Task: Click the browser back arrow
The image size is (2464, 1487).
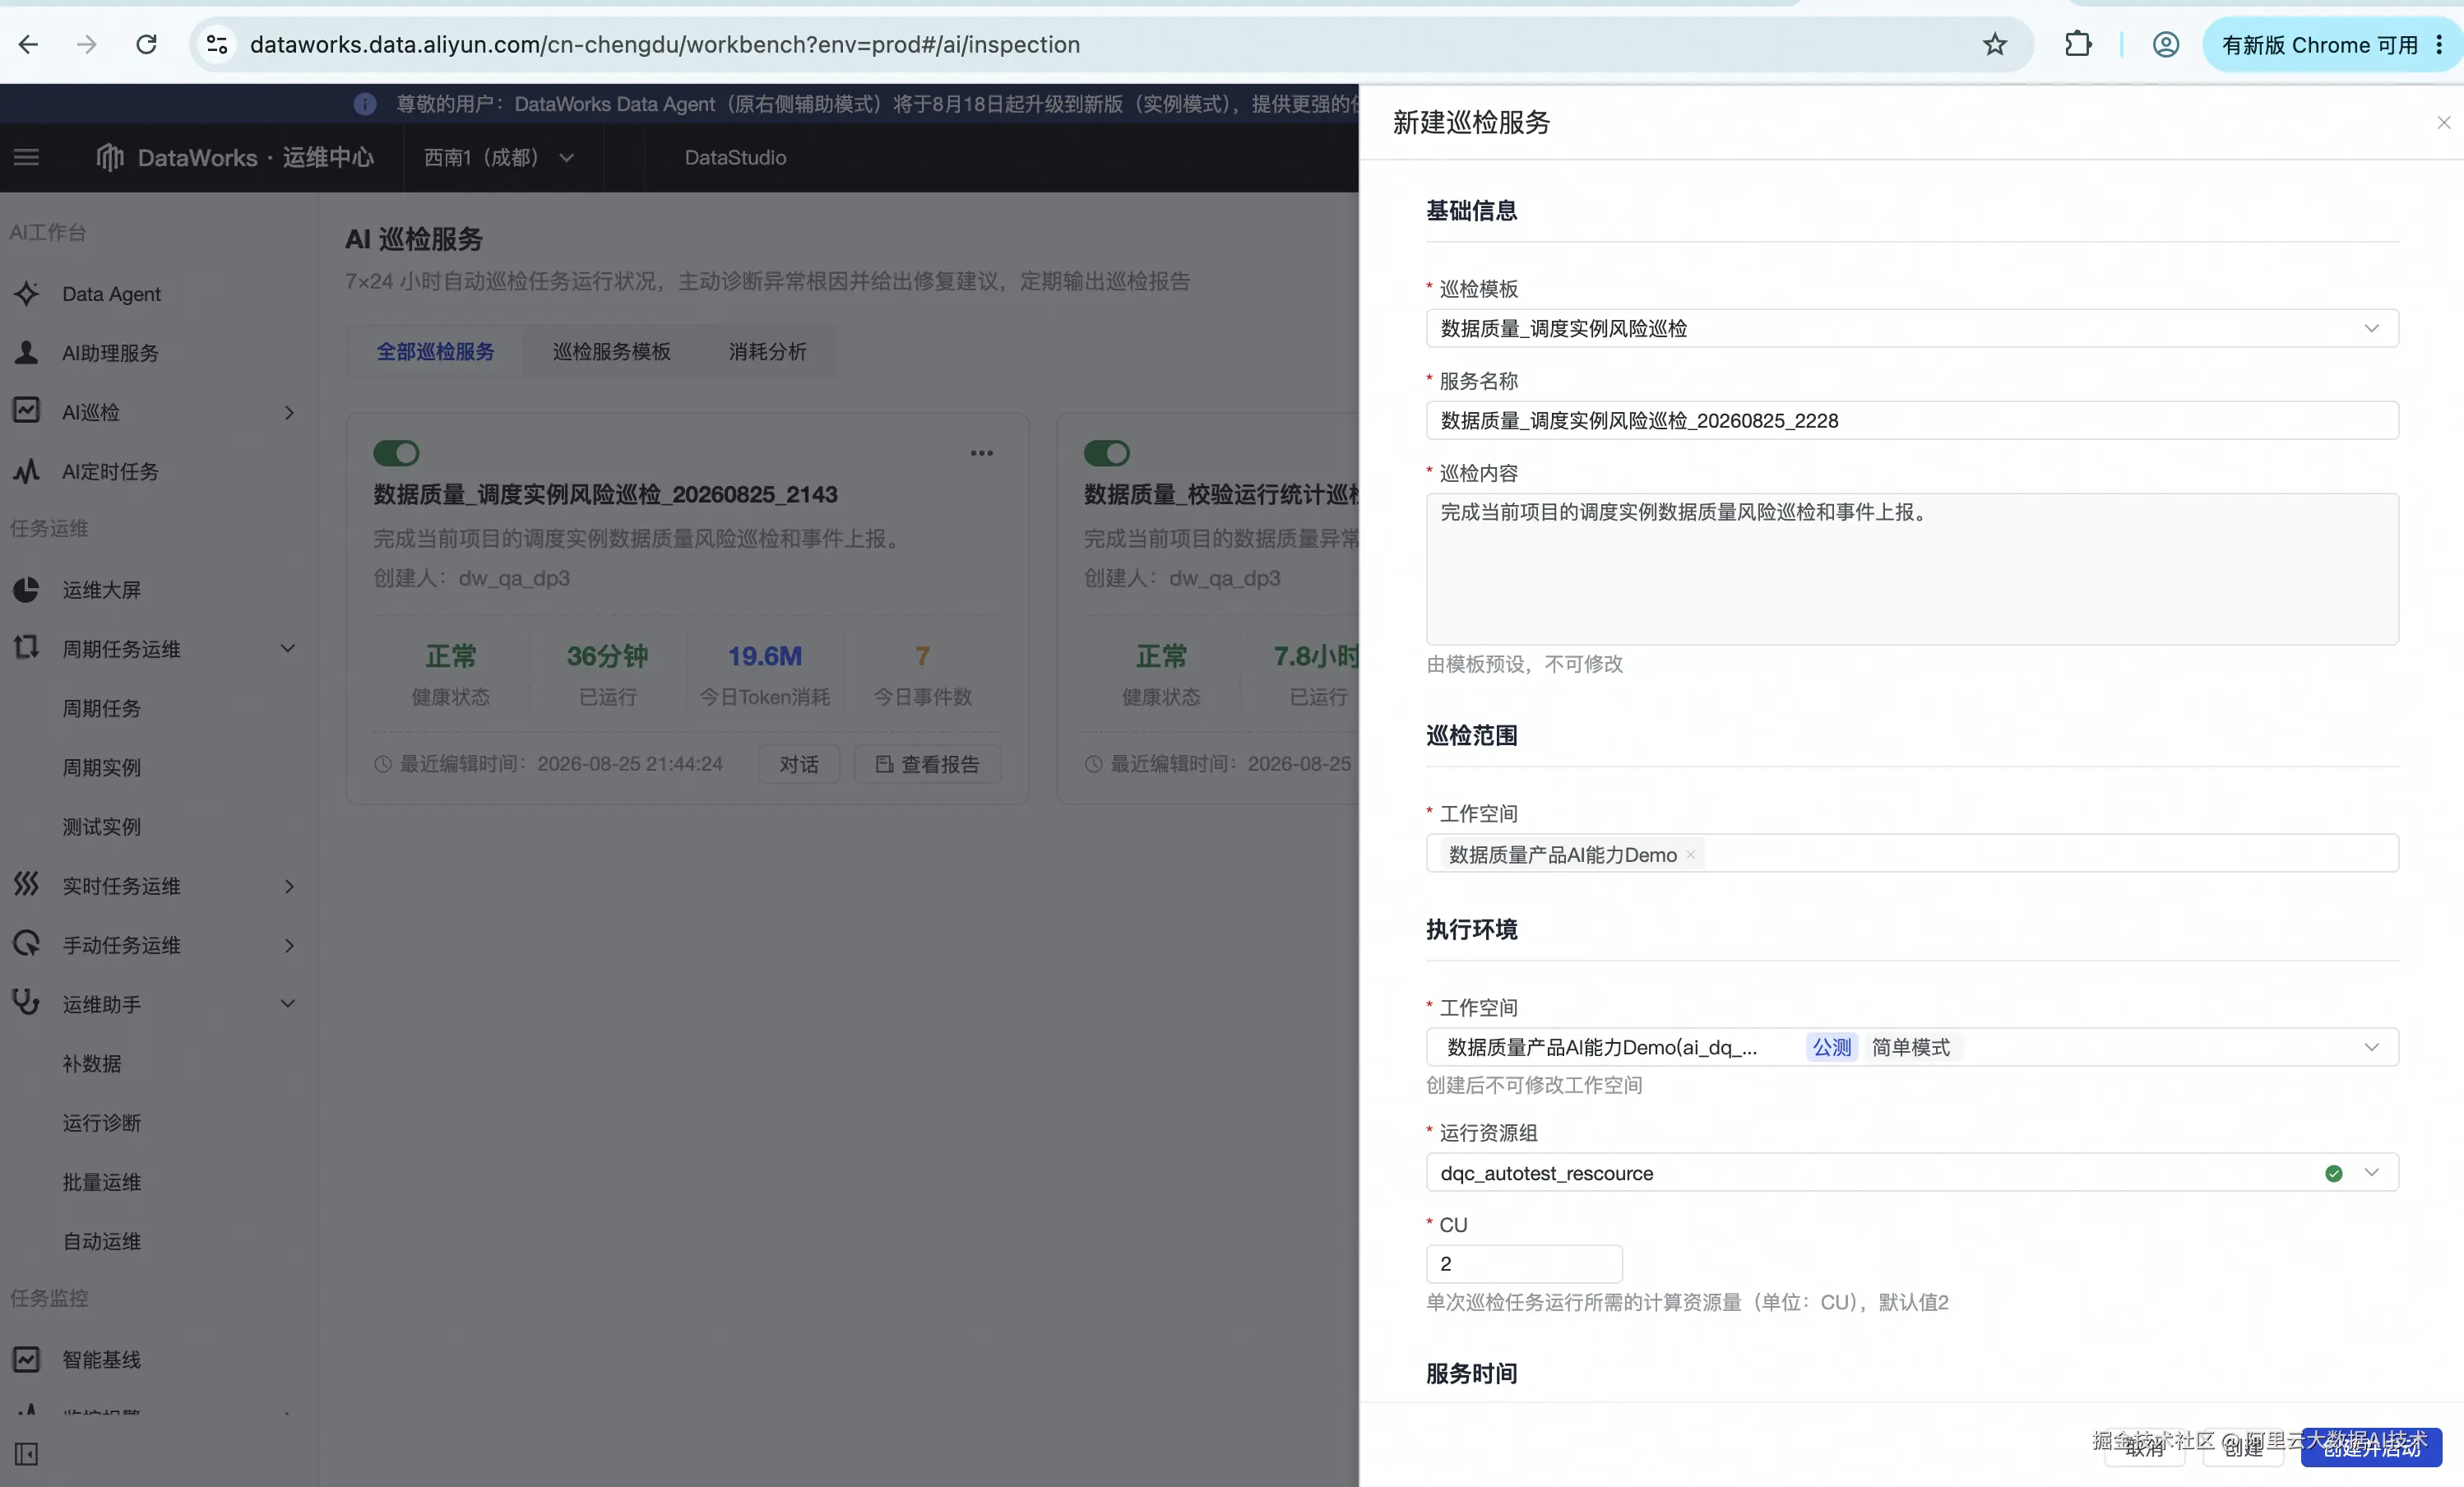Action: 28,44
